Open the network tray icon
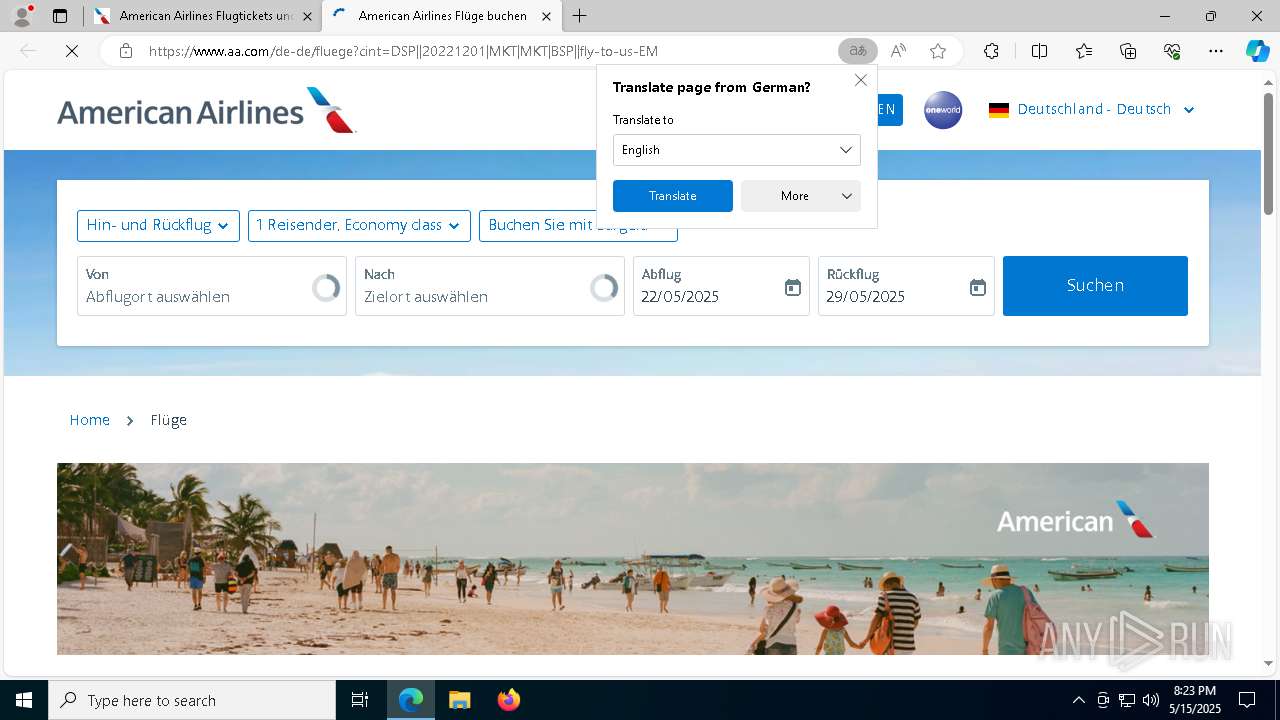Screen dimensions: 1280x720 click(x=1126, y=700)
